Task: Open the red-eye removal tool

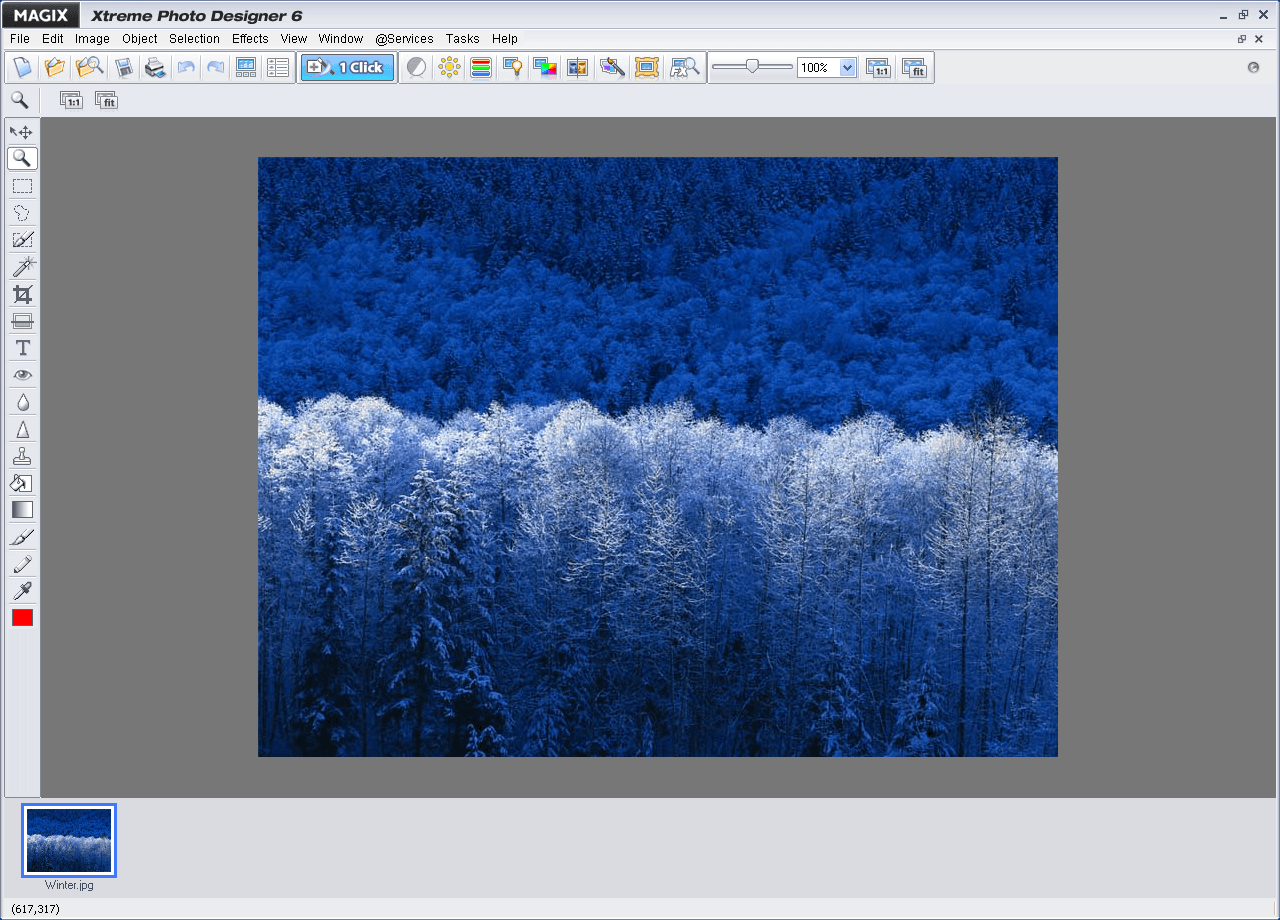Action: (x=22, y=374)
